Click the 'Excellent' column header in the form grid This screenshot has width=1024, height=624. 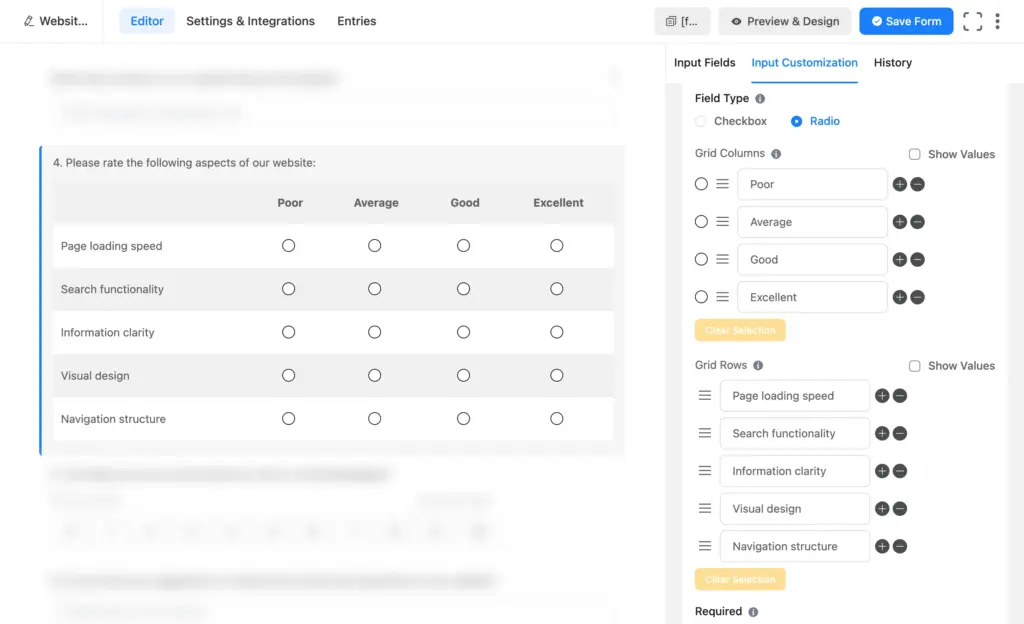pyautogui.click(x=558, y=203)
